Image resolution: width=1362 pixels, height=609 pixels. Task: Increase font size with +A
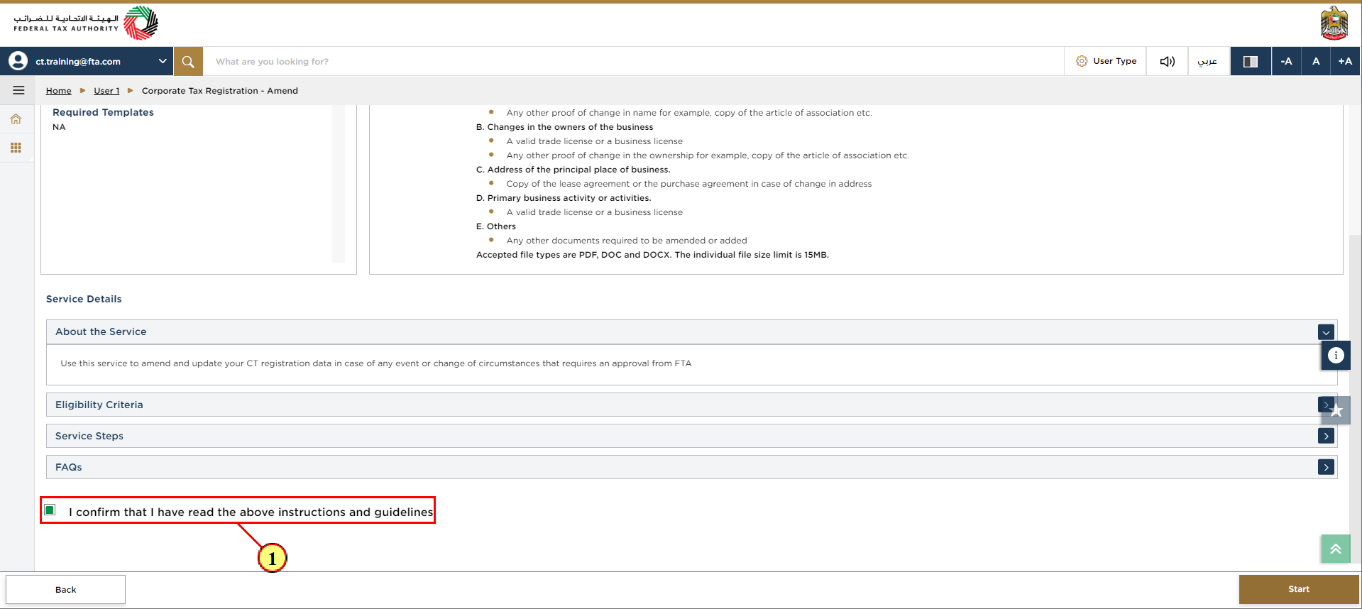1345,61
